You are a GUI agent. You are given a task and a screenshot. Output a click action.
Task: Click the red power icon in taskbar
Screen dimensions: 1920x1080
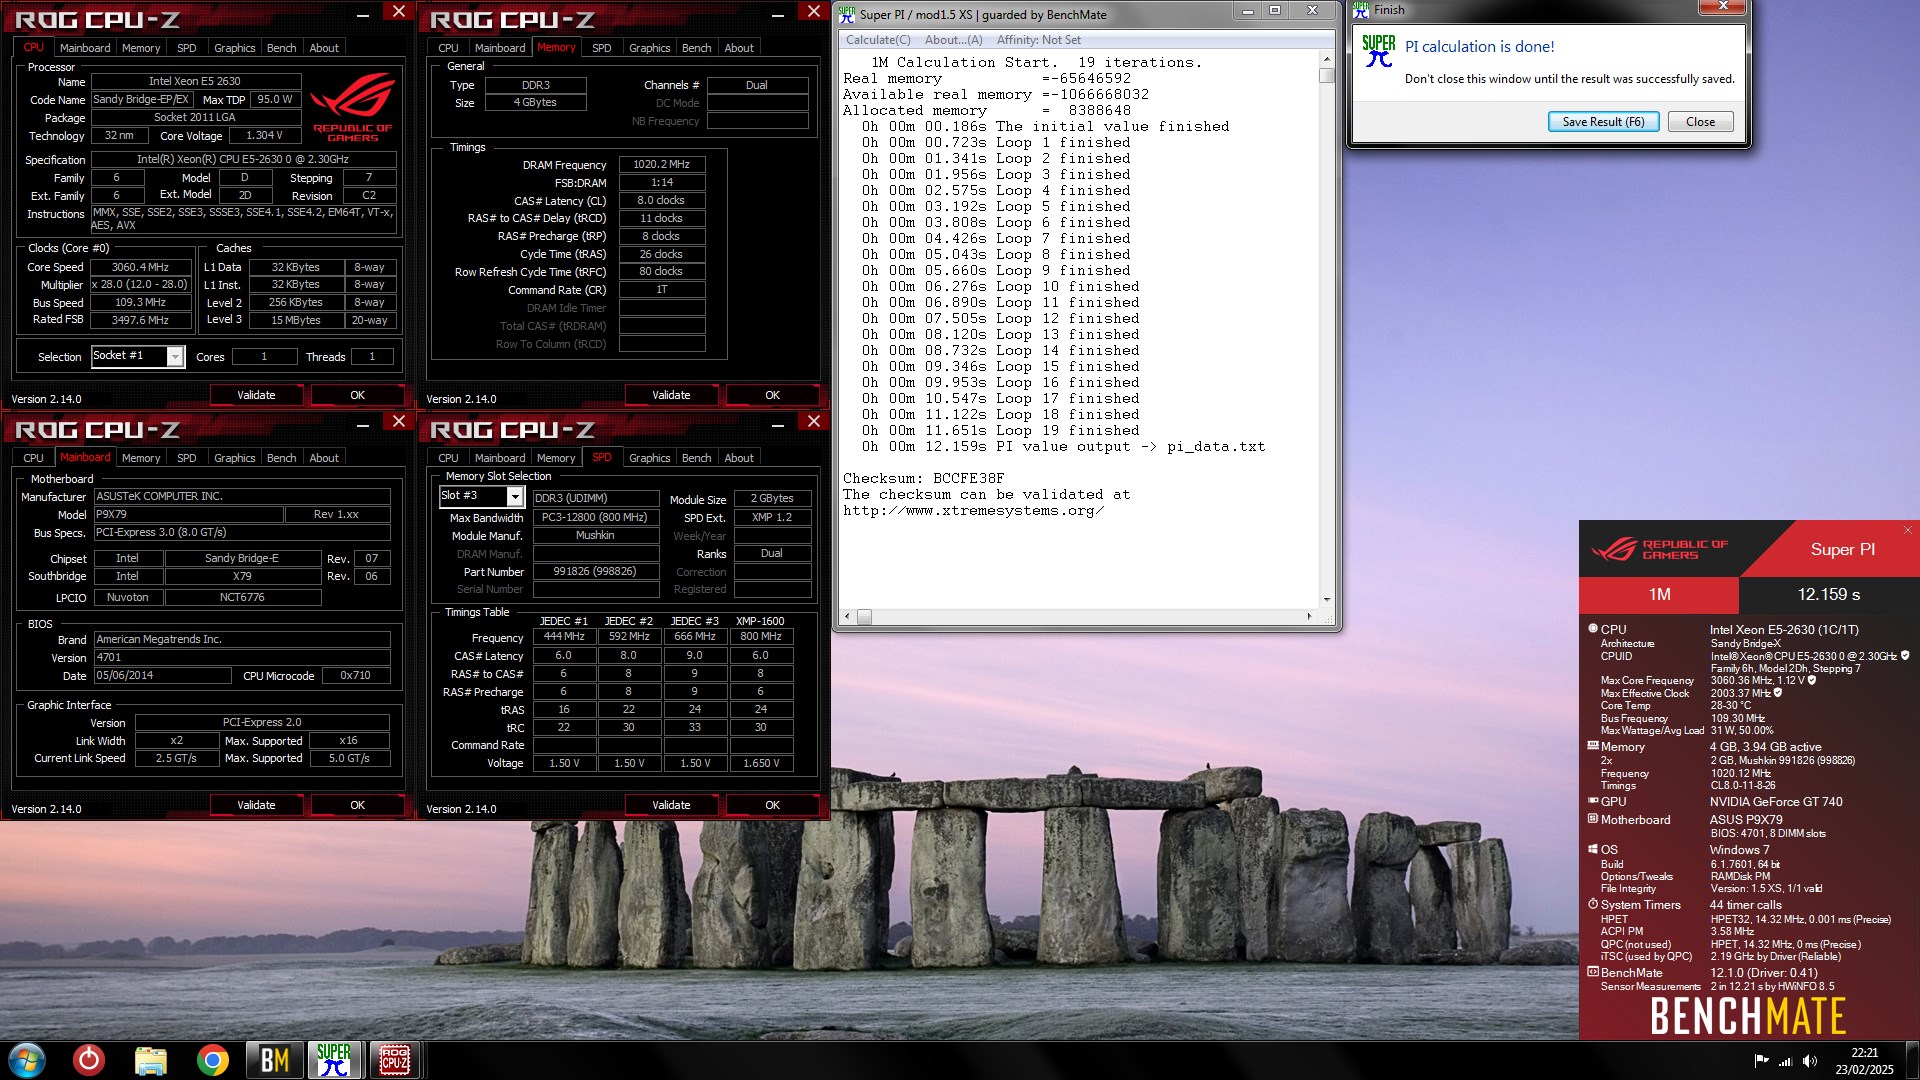(x=89, y=1060)
